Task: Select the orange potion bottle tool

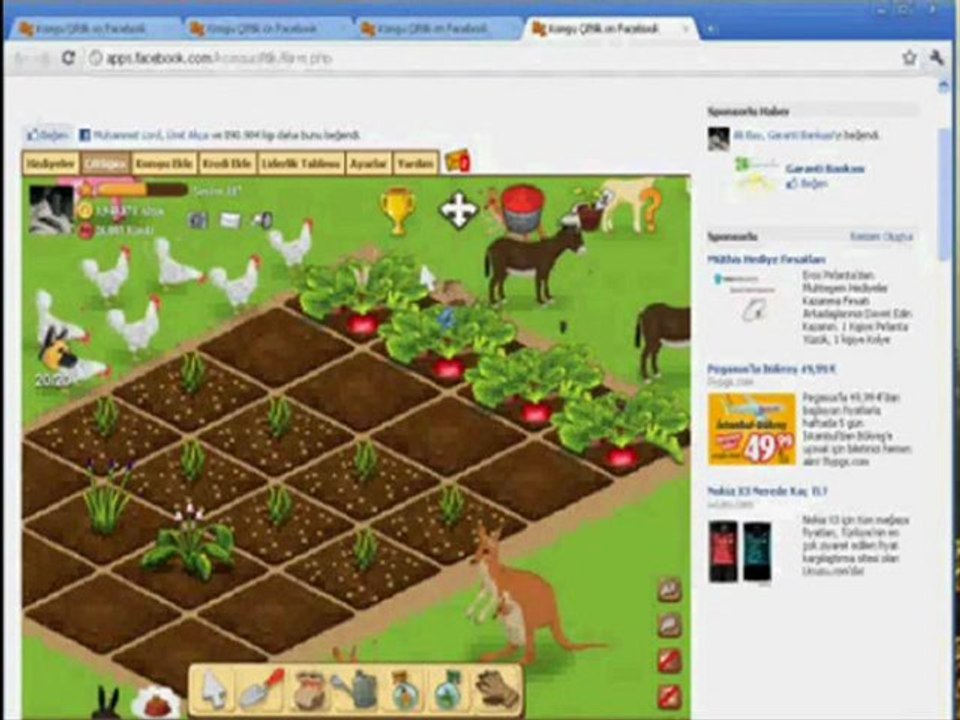Action: point(407,691)
